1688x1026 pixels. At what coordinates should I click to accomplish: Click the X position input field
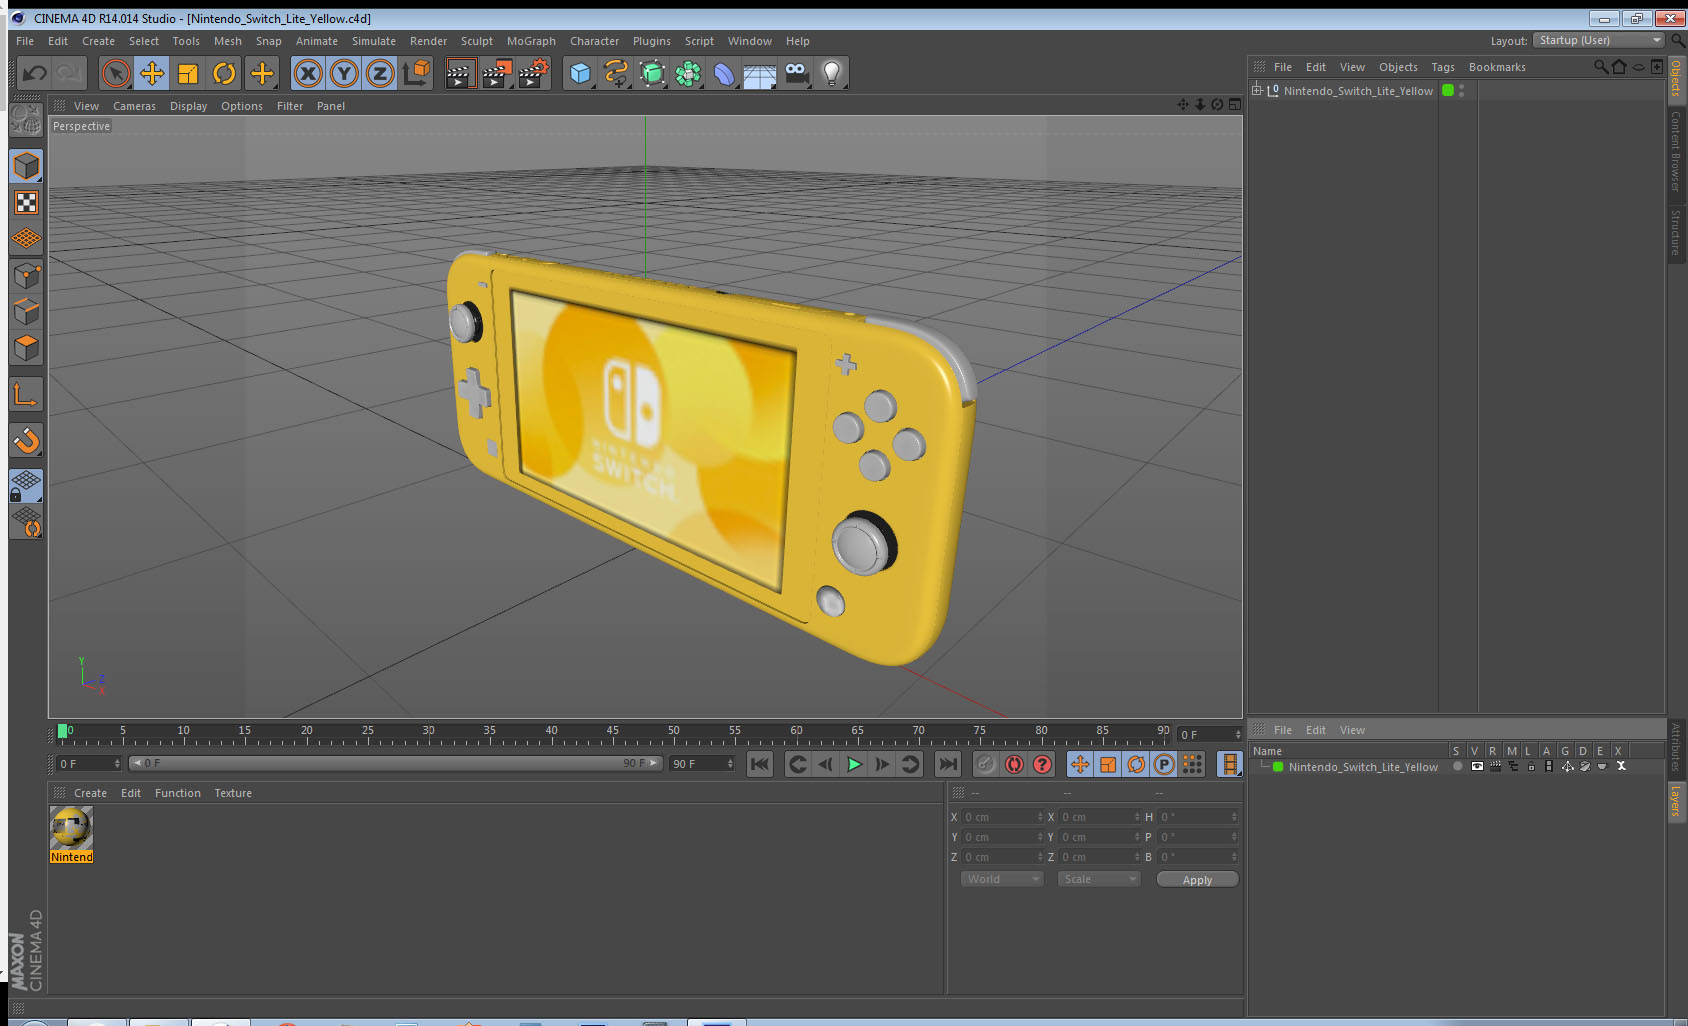[x=1003, y=817]
